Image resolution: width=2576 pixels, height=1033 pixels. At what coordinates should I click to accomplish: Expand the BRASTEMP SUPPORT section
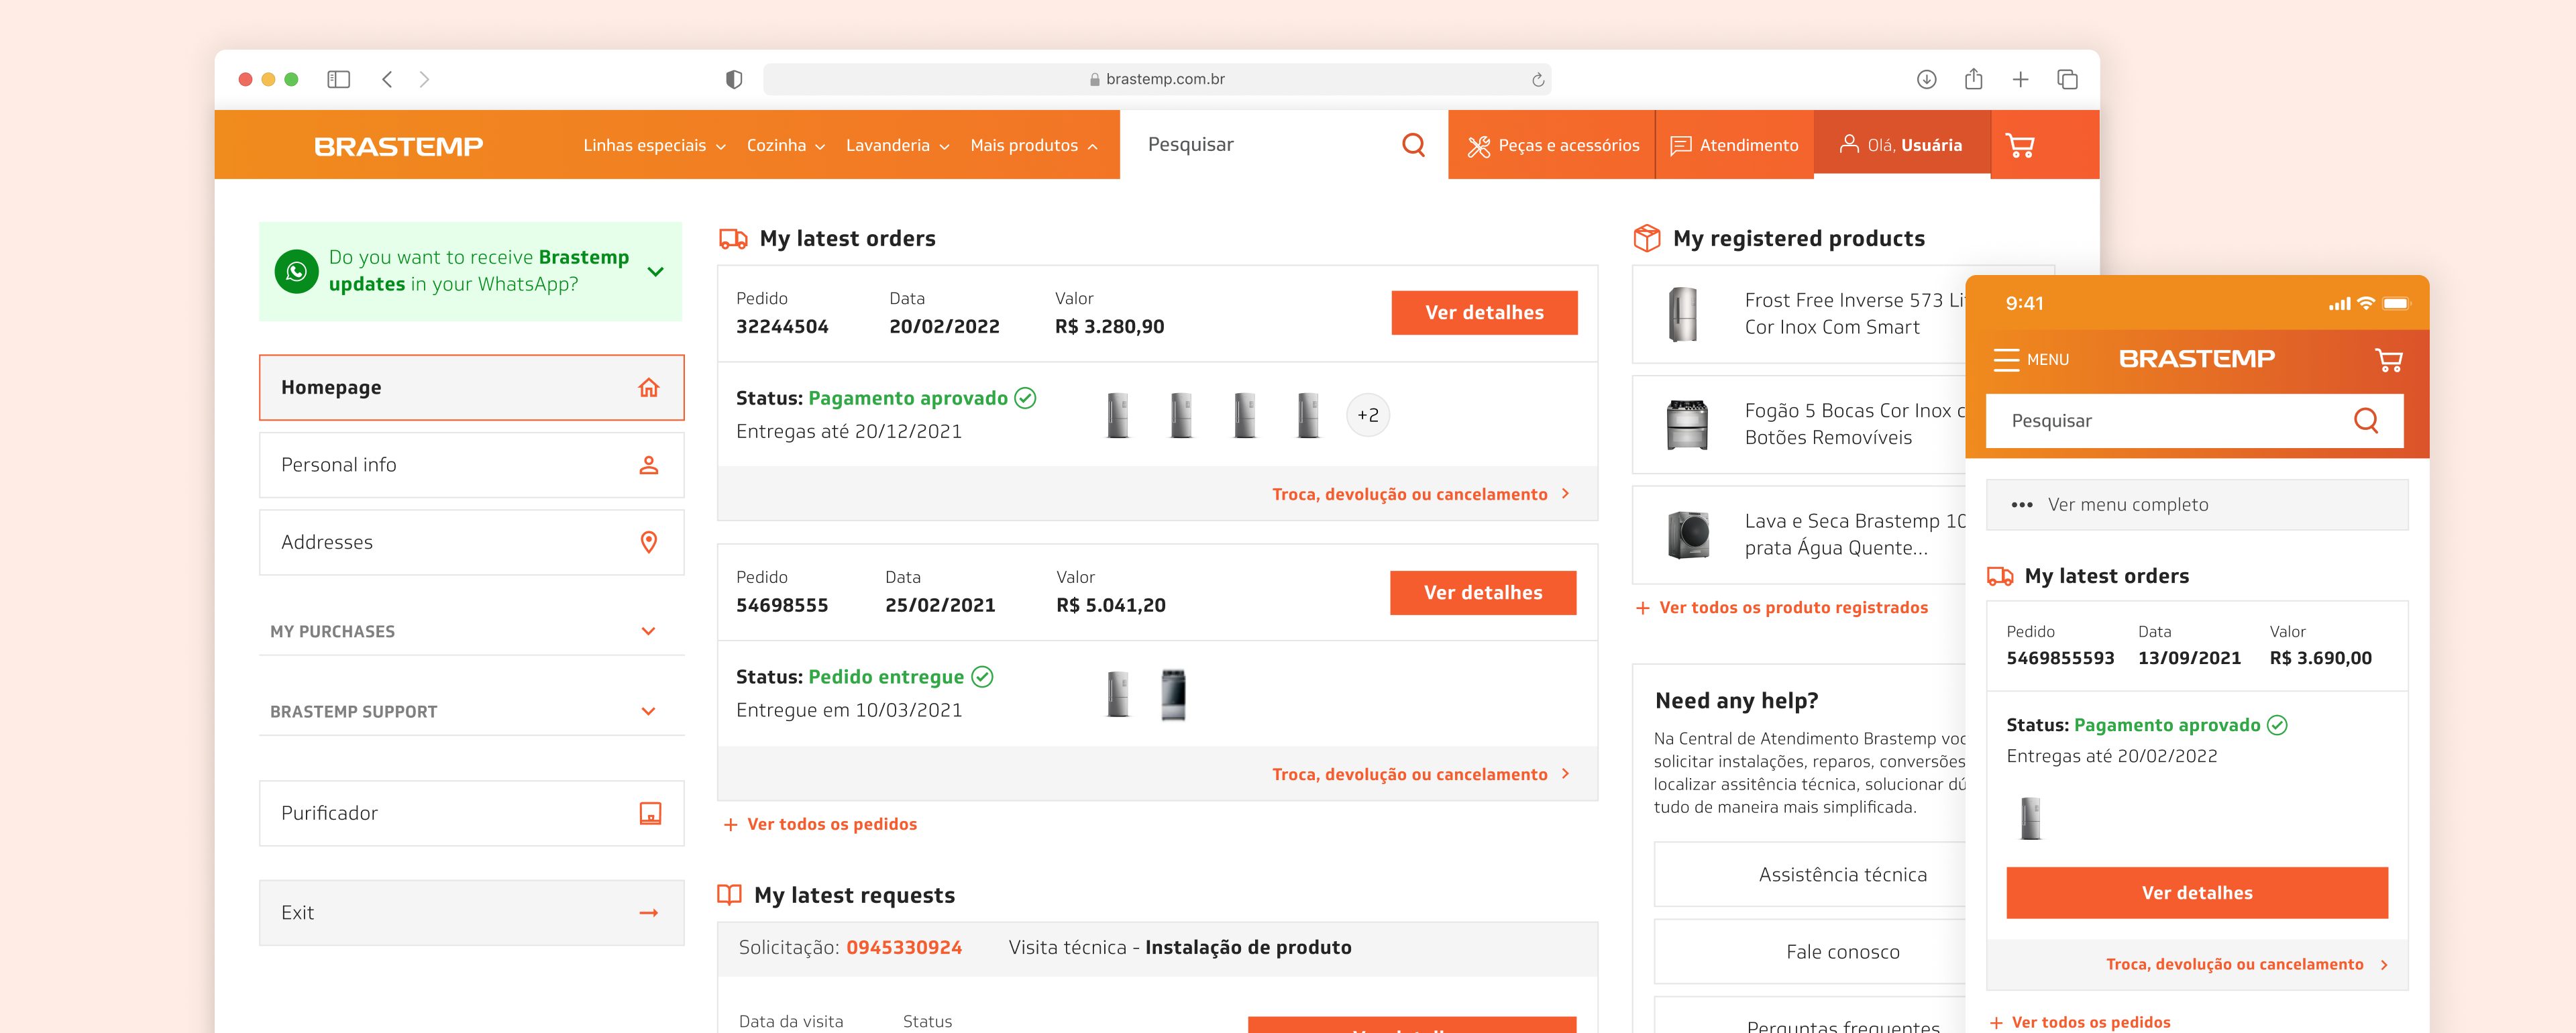tap(648, 711)
